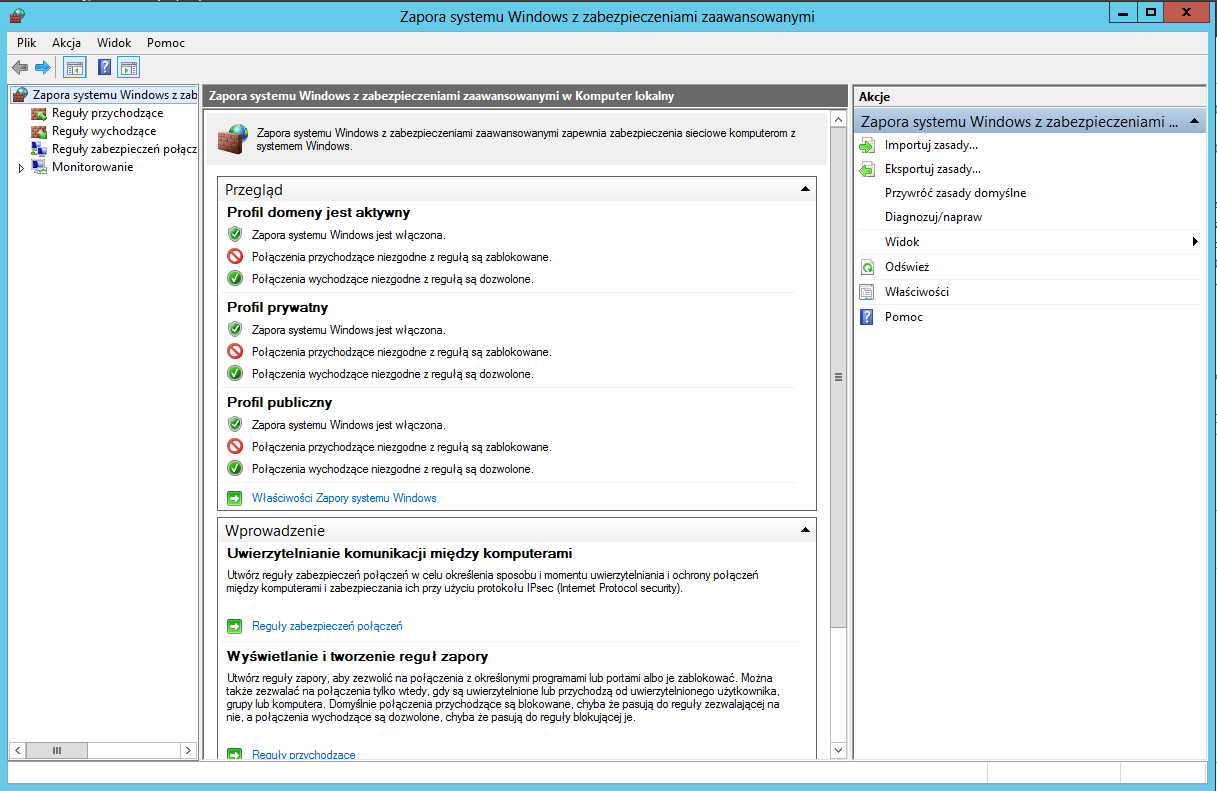Open the Plik menu
The height and width of the screenshot is (791, 1217).
(x=26, y=43)
